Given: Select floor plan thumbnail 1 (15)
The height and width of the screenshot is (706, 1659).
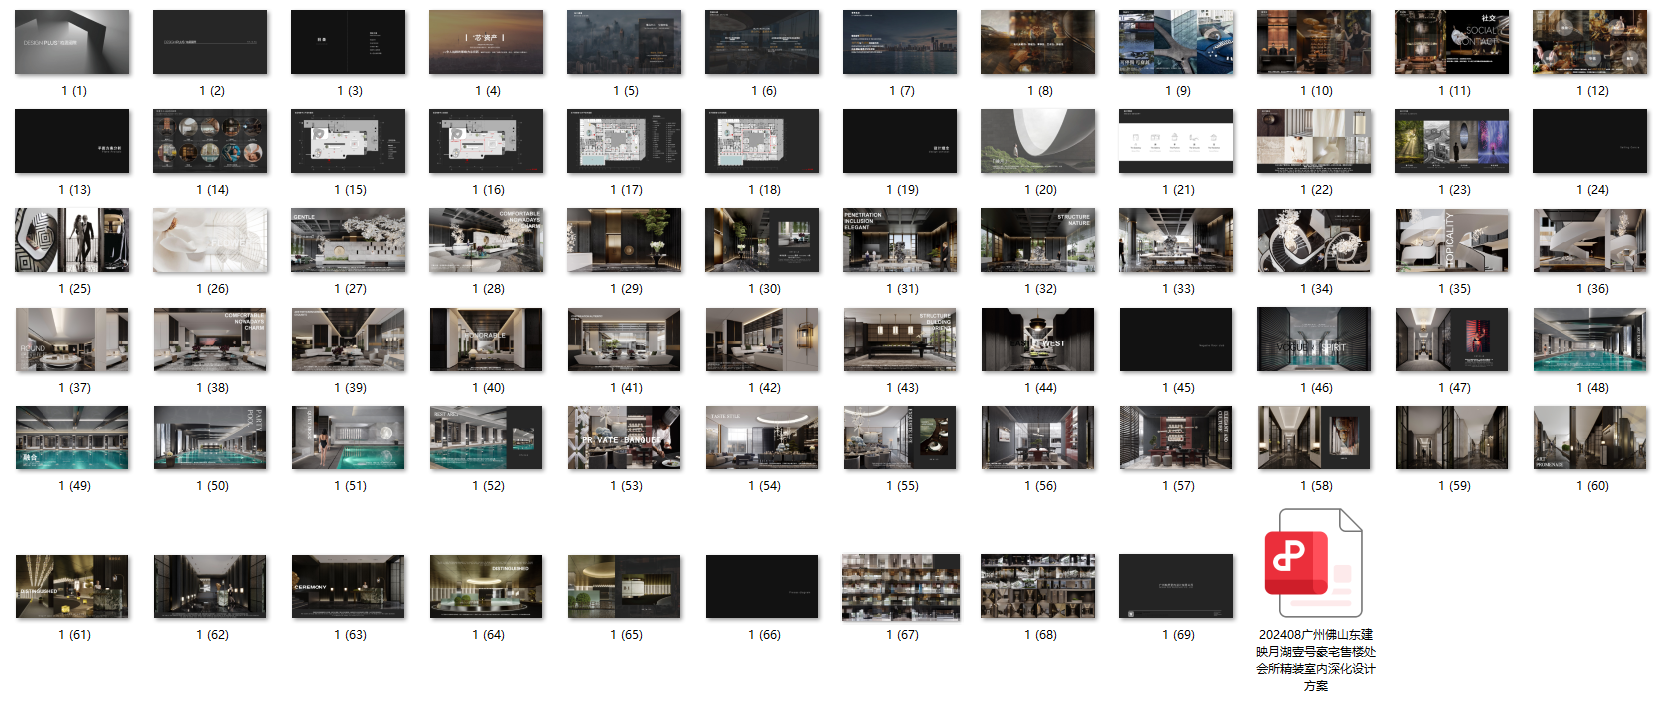Looking at the screenshot, I should [348, 141].
